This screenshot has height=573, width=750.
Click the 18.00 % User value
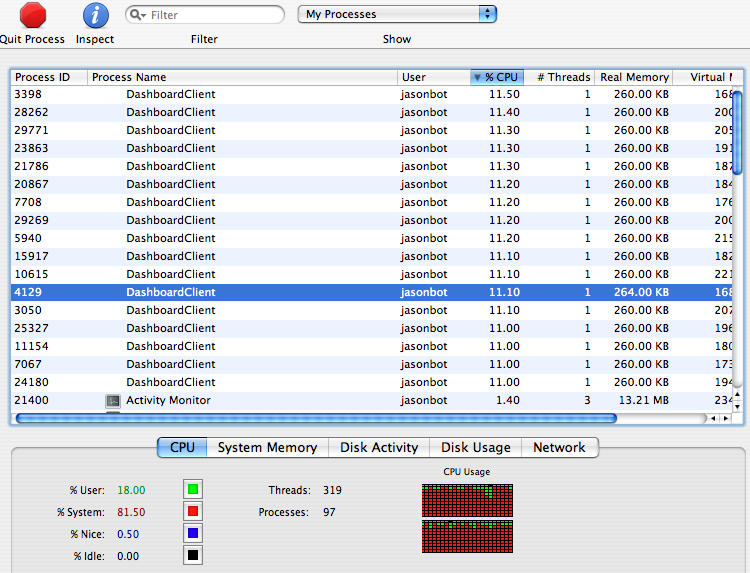coord(131,490)
